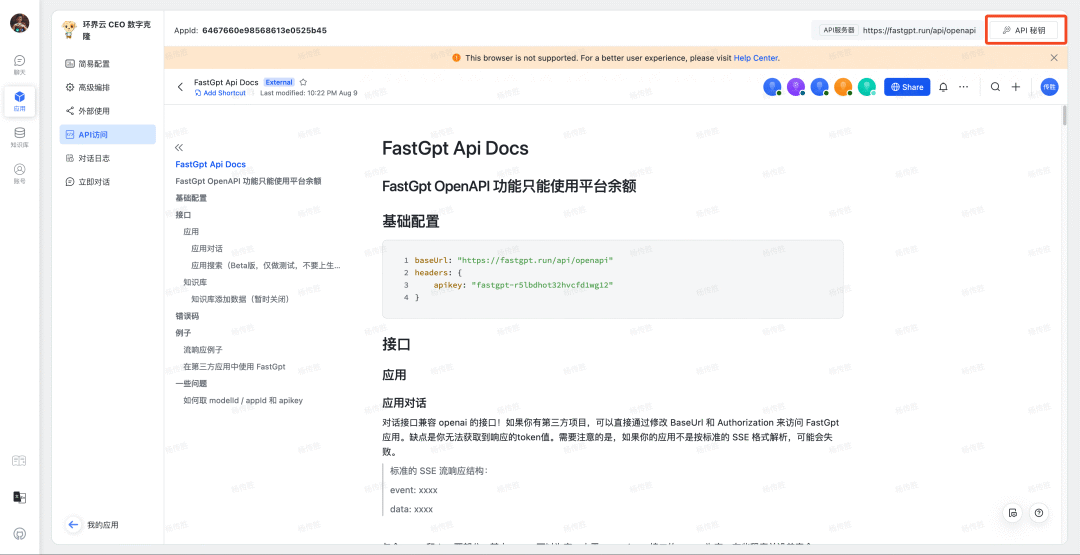
Task: Jump to 知识库 in the outline
Action: (x=195, y=282)
